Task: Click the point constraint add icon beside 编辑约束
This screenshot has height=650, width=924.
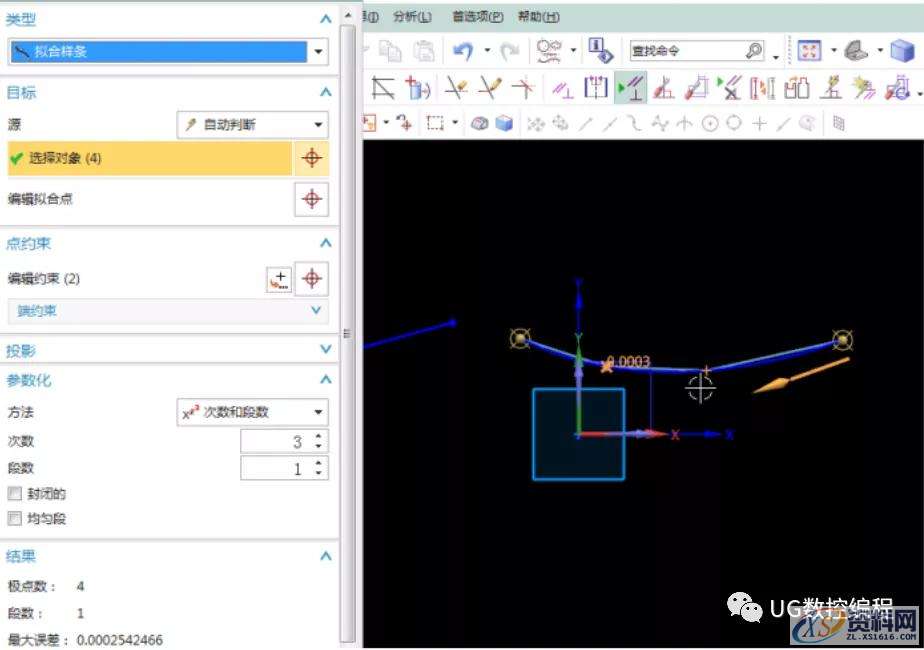Action: coord(280,279)
